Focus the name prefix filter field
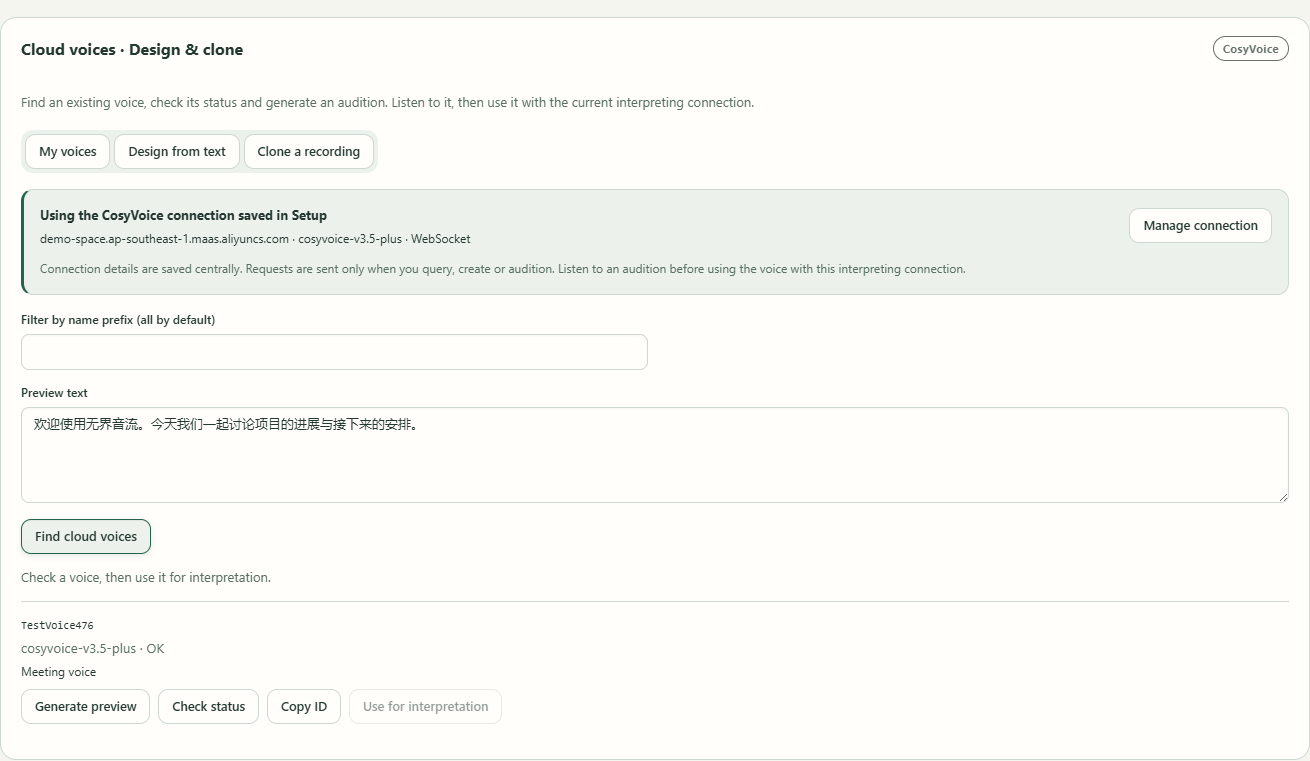Screen dimensions: 1310x761 pyautogui.click(x=334, y=352)
